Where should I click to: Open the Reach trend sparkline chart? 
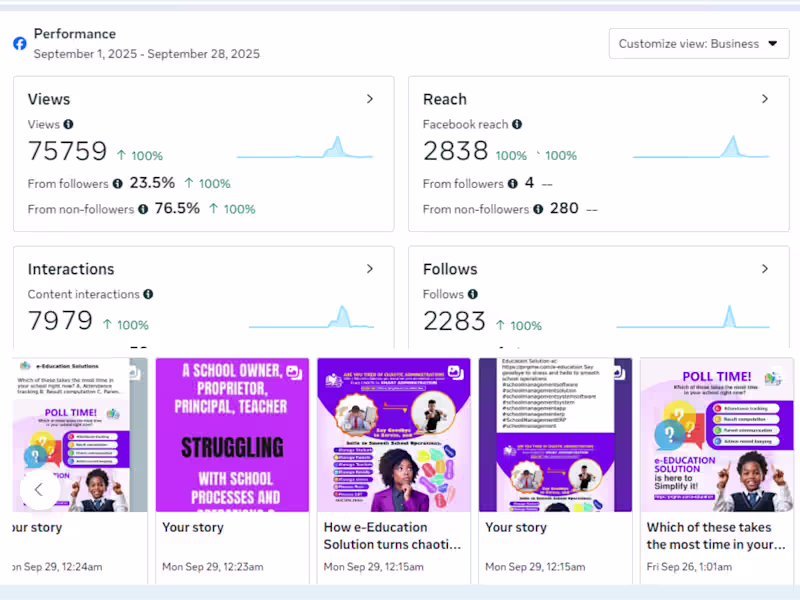coord(701,147)
